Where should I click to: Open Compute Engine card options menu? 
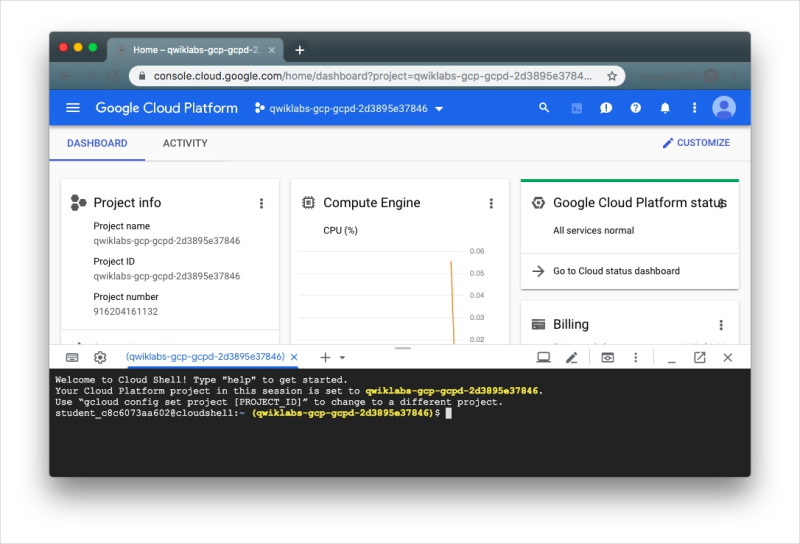click(x=491, y=203)
